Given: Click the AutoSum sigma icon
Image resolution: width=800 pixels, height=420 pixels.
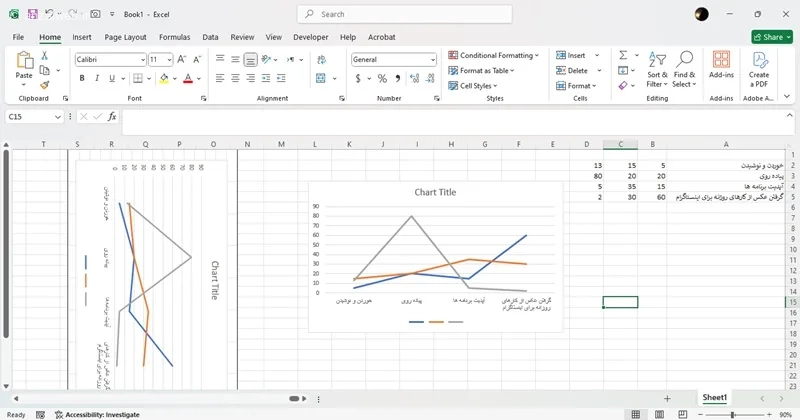Looking at the screenshot, I should tap(623, 55).
